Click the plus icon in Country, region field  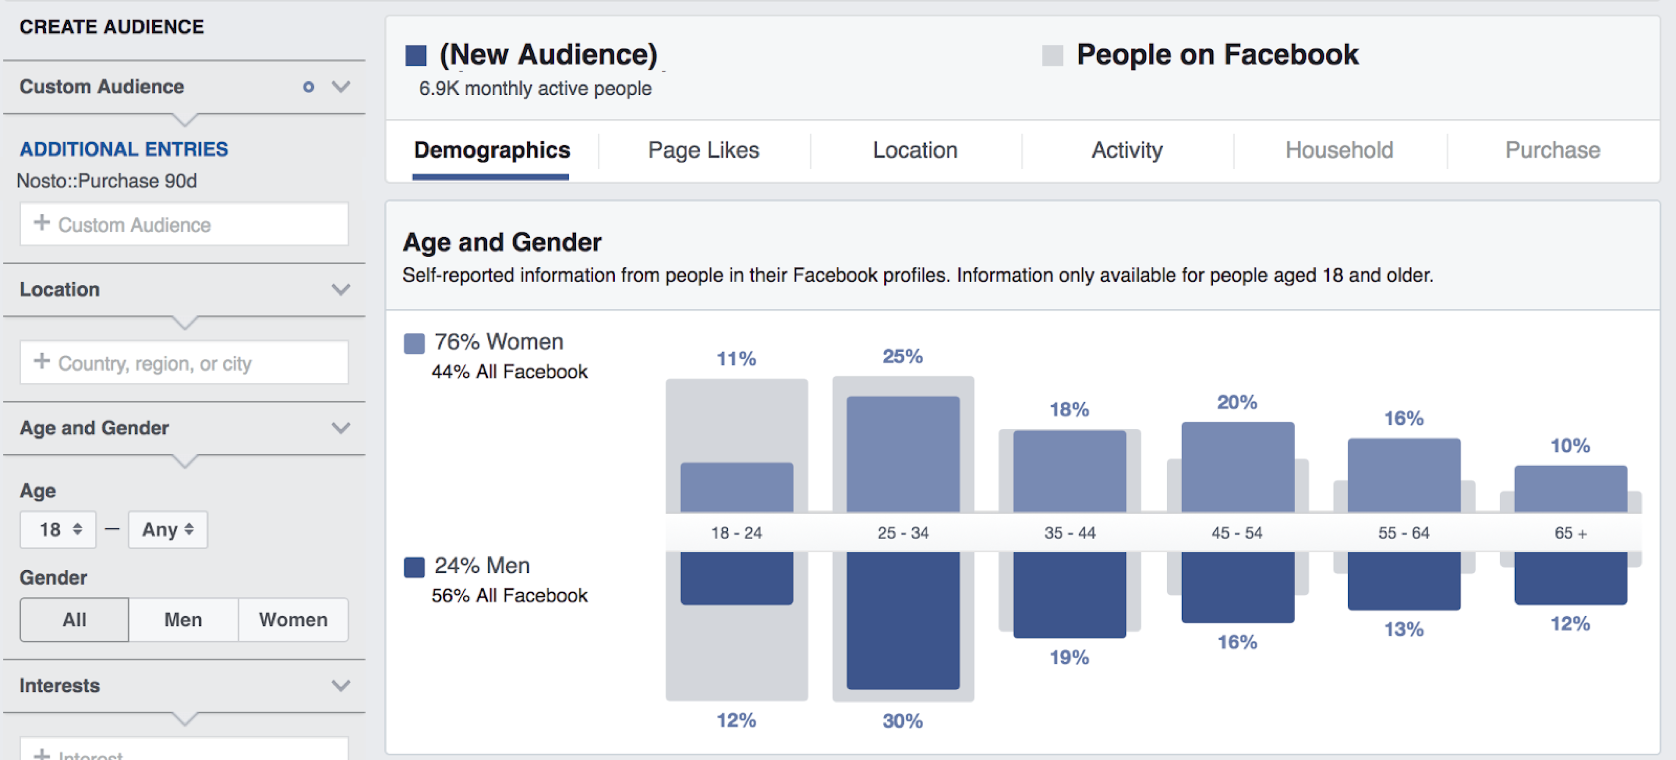pyautogui.click(x=42, y=361)
